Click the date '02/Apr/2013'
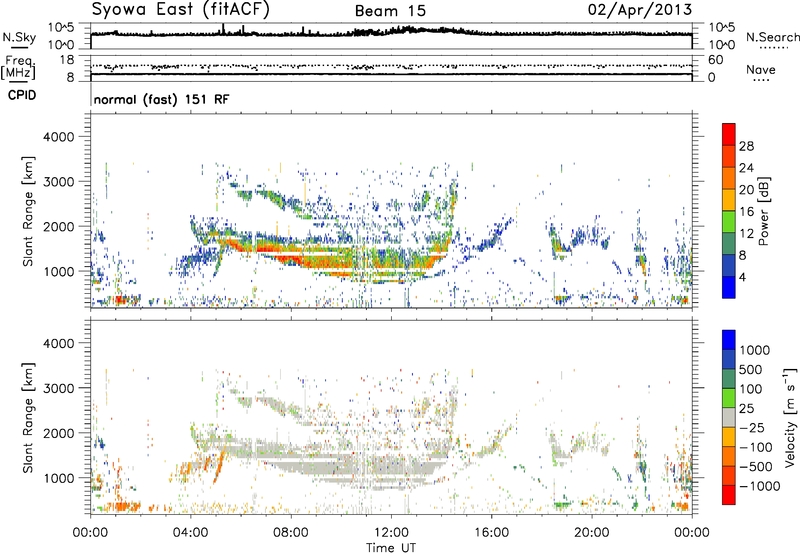The width and height of the screenshot is (800, 554). (x=640, y=10)
